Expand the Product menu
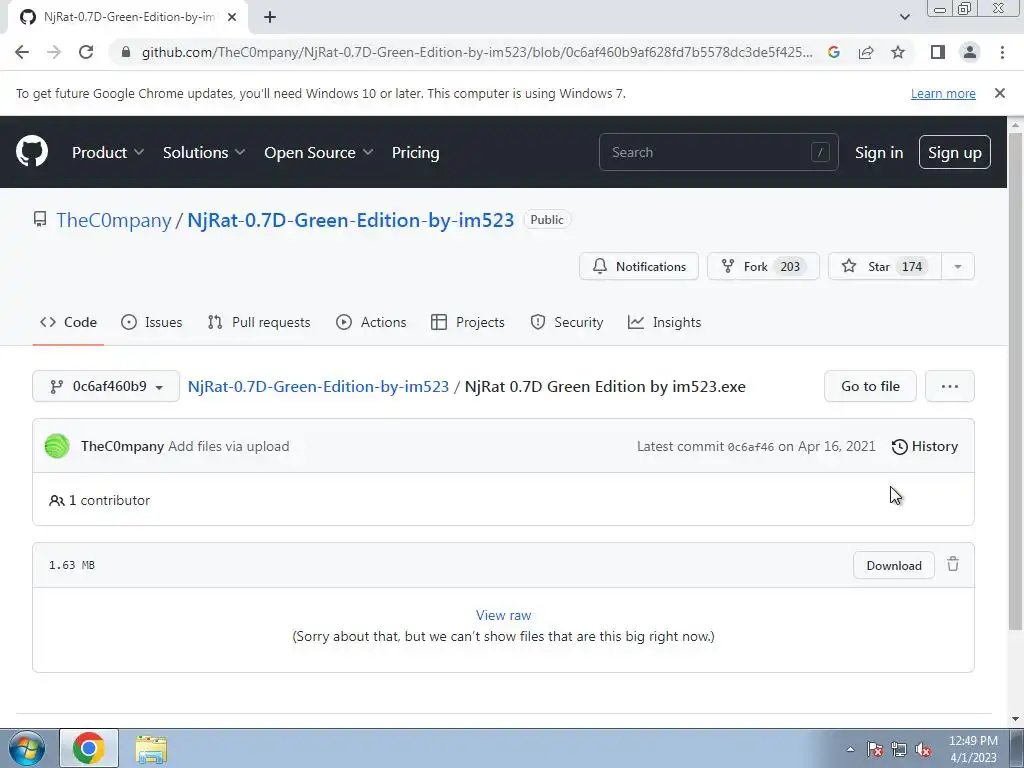Screen dimensions: 1024x768 (108, 152)
